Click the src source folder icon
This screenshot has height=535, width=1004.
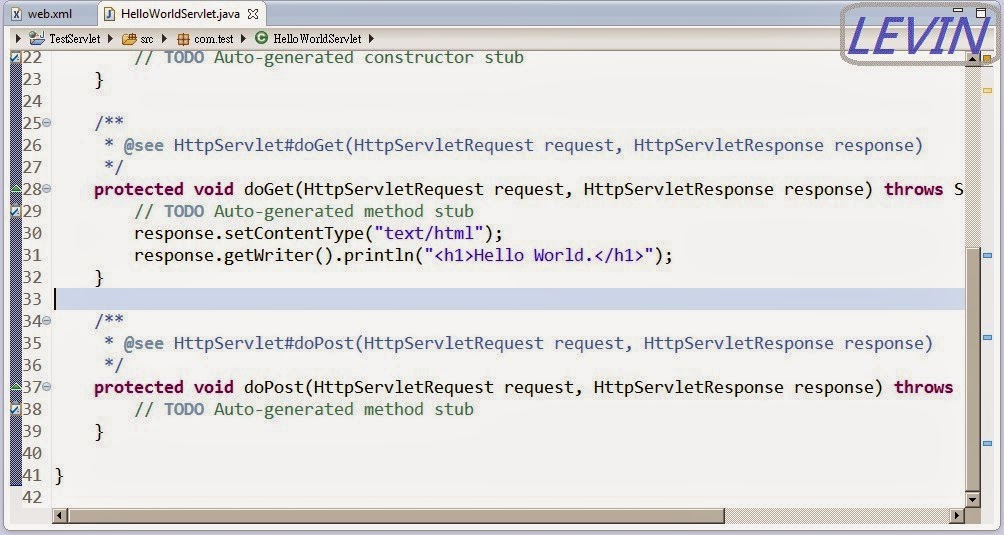129,39
